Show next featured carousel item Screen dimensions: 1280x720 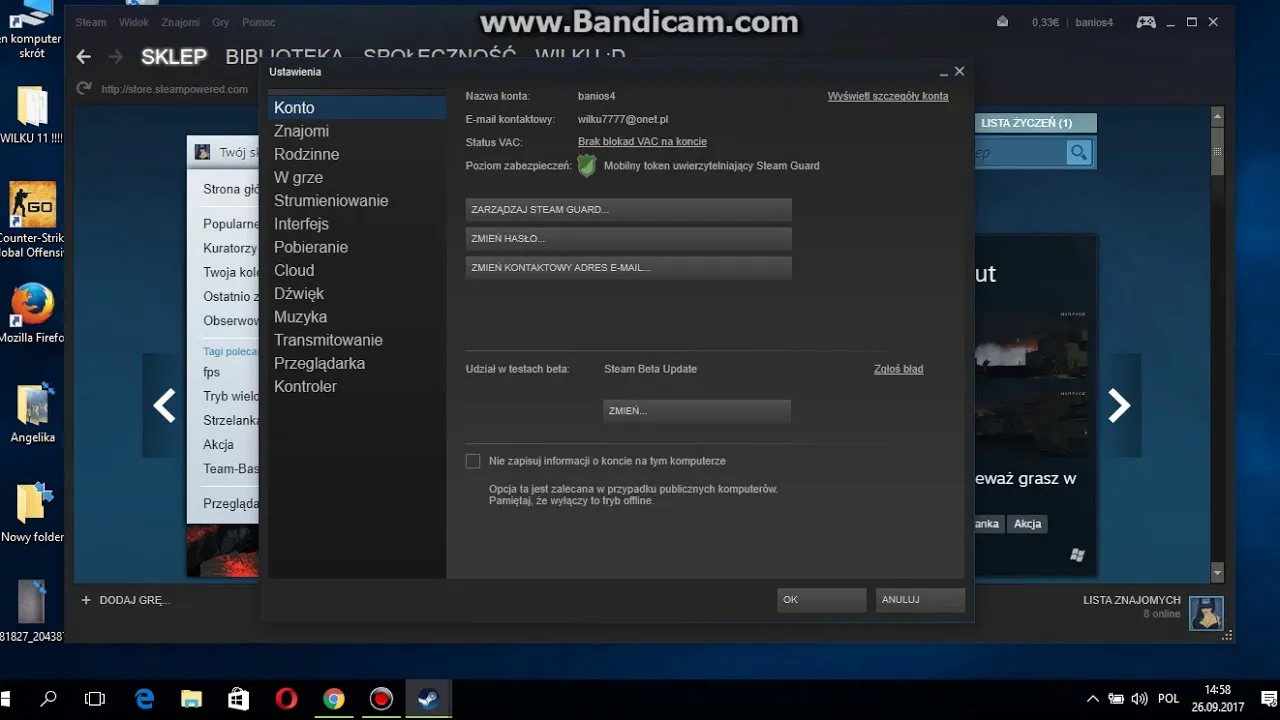(x=1119, y=405)
